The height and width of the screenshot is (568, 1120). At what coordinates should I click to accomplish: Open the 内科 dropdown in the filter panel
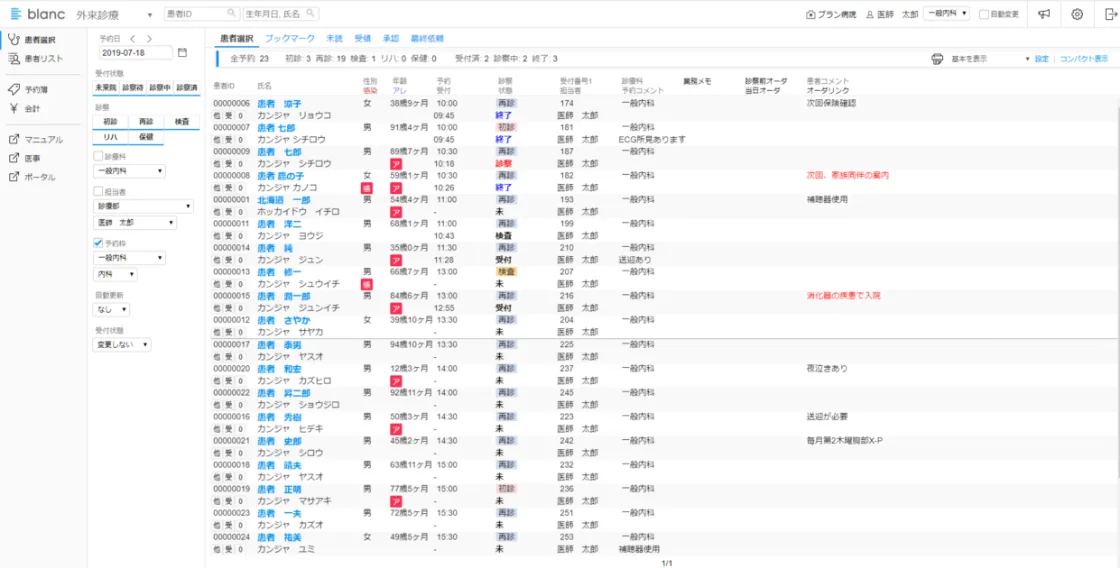coord(115,275)
